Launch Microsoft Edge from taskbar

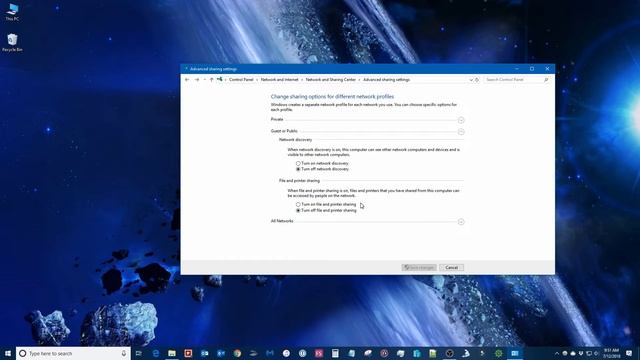156,353
